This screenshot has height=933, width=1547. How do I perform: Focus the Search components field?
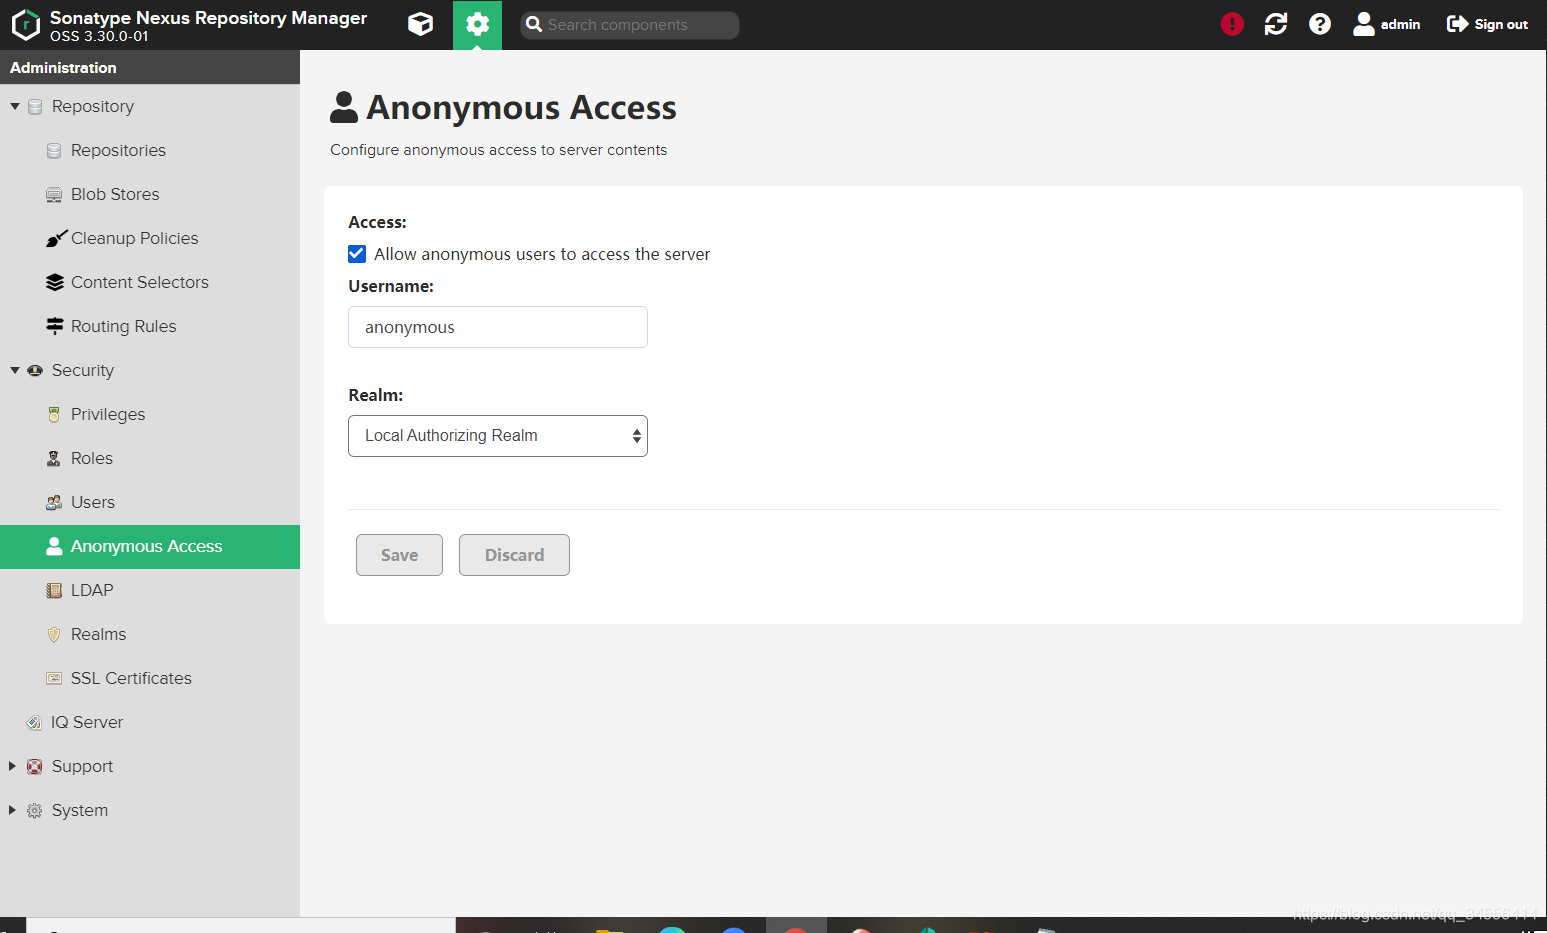[630, 25]
